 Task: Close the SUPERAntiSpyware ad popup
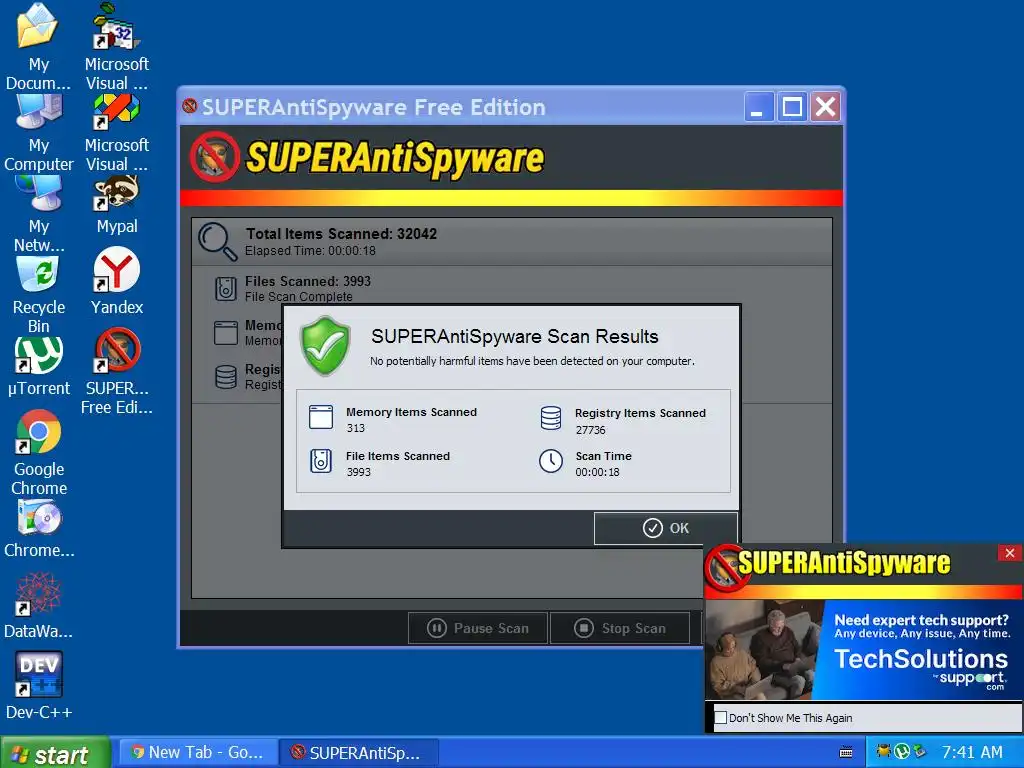[1010, 553]
